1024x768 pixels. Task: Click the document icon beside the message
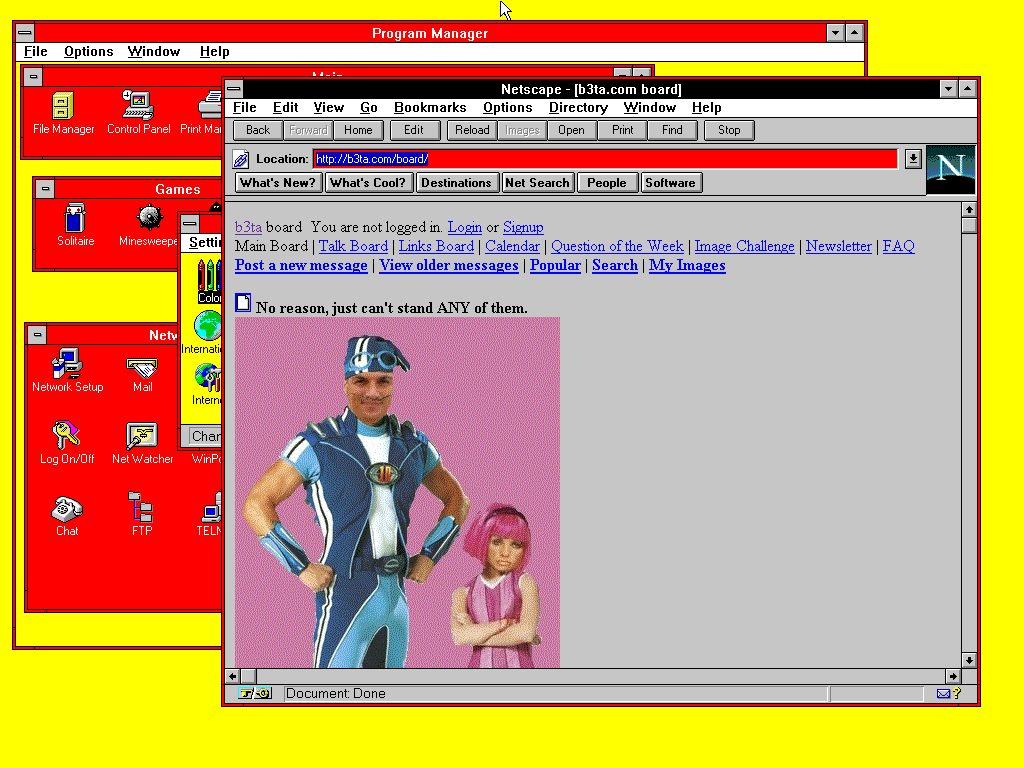pos(243,303)
